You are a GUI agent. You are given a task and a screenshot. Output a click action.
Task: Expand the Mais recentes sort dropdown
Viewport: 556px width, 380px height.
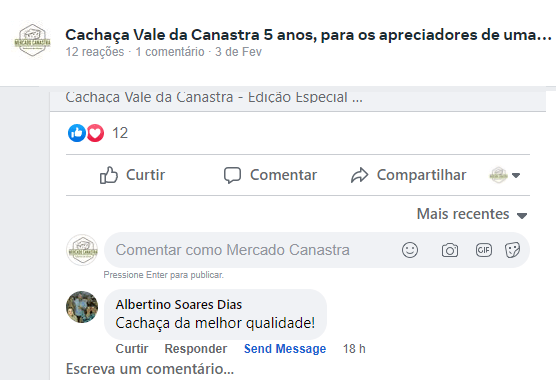coord(472,214)
